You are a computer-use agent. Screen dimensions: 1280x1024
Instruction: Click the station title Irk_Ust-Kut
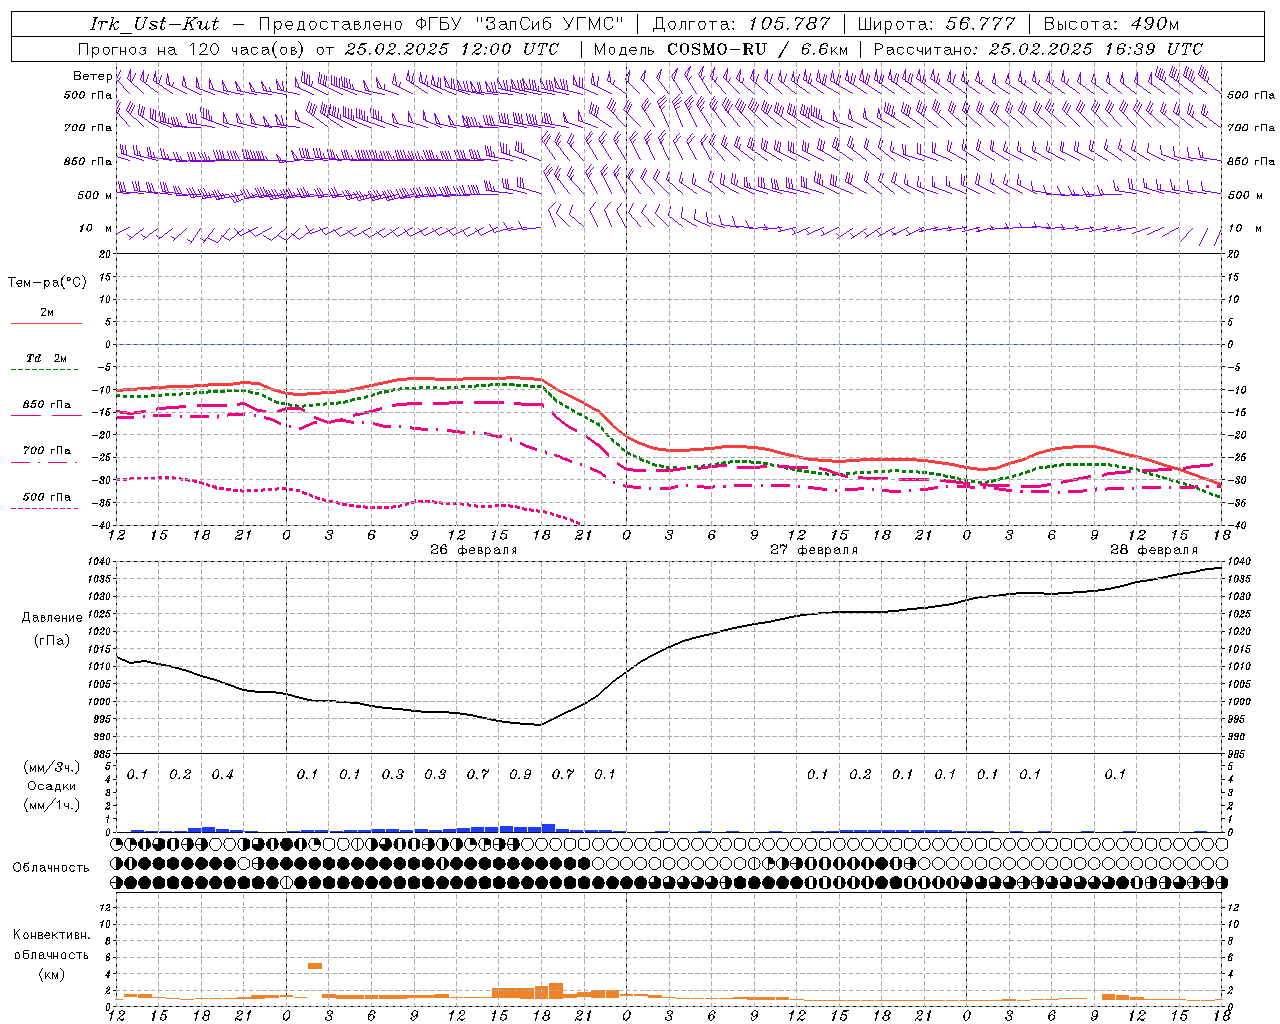154,24
